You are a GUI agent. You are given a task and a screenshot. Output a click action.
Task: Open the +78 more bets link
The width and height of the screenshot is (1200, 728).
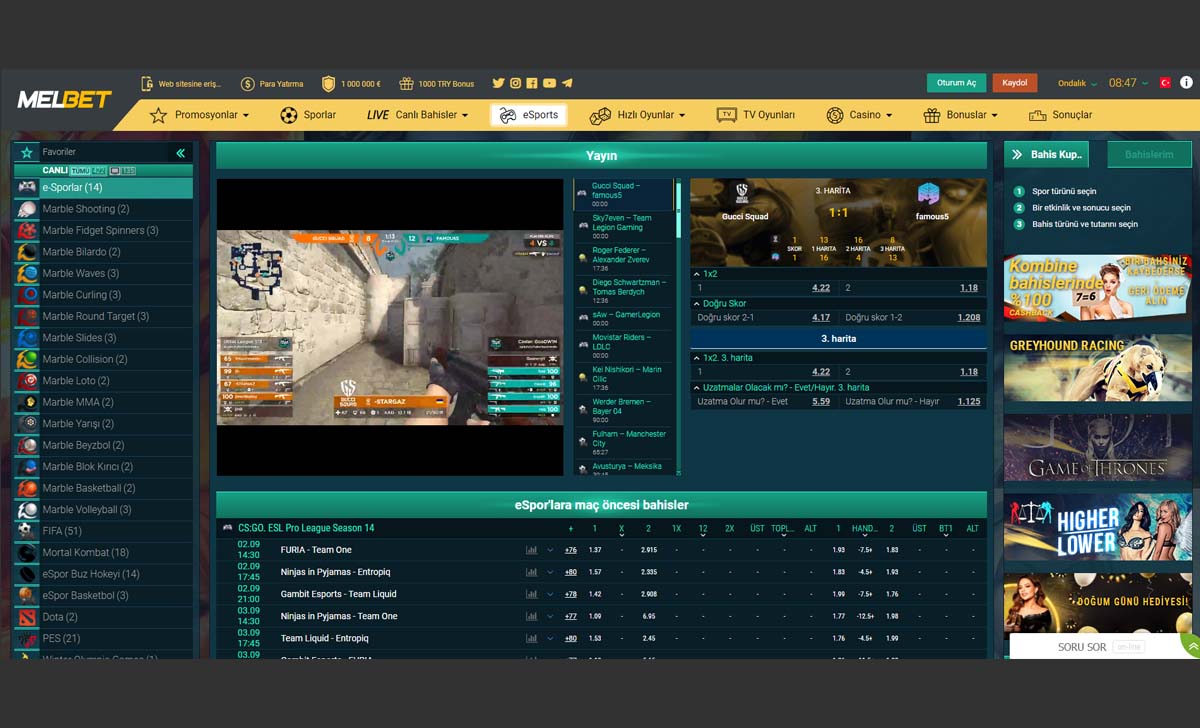click(x=571, y=594)
